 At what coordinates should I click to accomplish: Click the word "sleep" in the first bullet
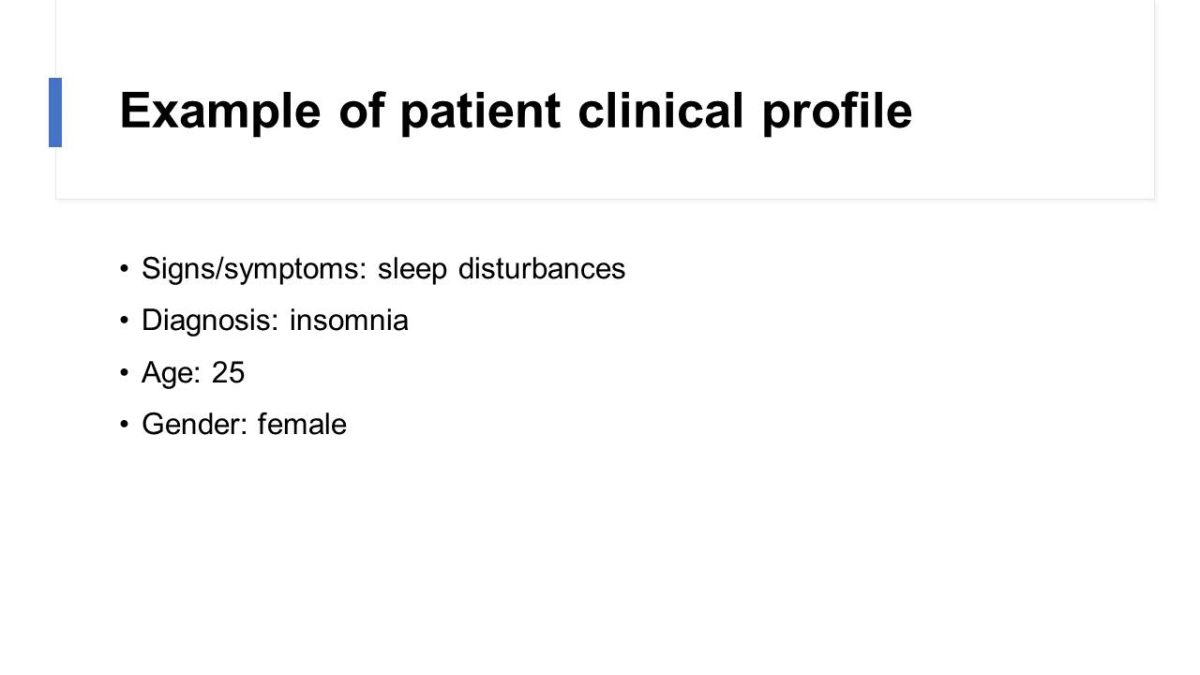pyautogui.click(x=412, y=269)
